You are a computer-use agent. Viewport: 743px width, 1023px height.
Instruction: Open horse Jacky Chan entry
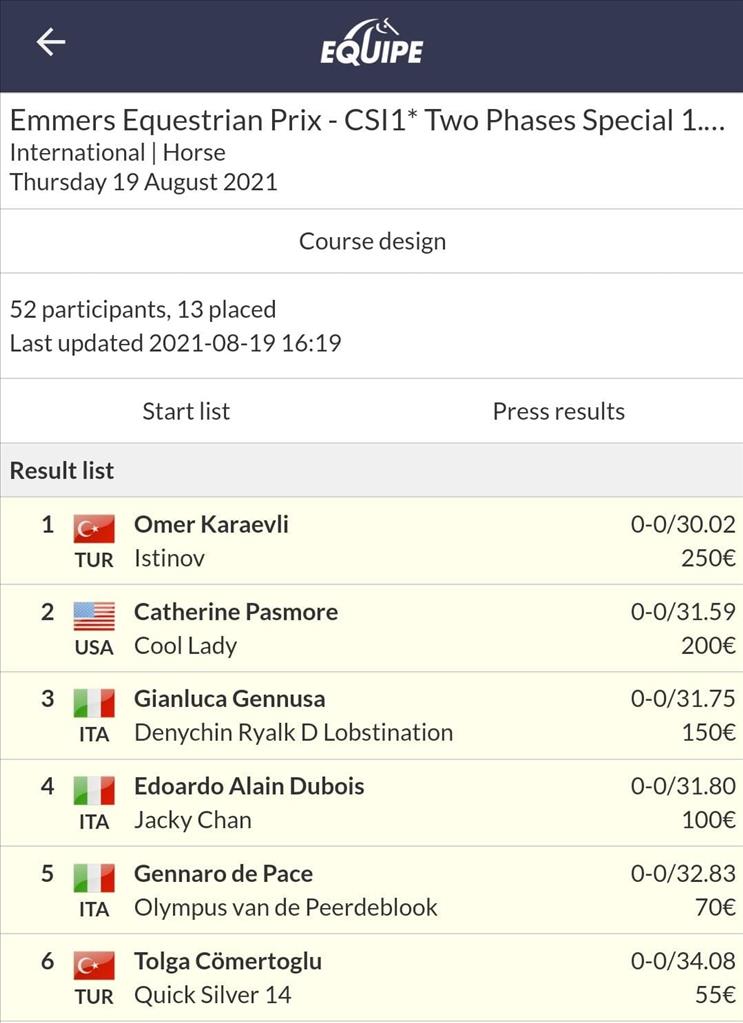point(192,821)
